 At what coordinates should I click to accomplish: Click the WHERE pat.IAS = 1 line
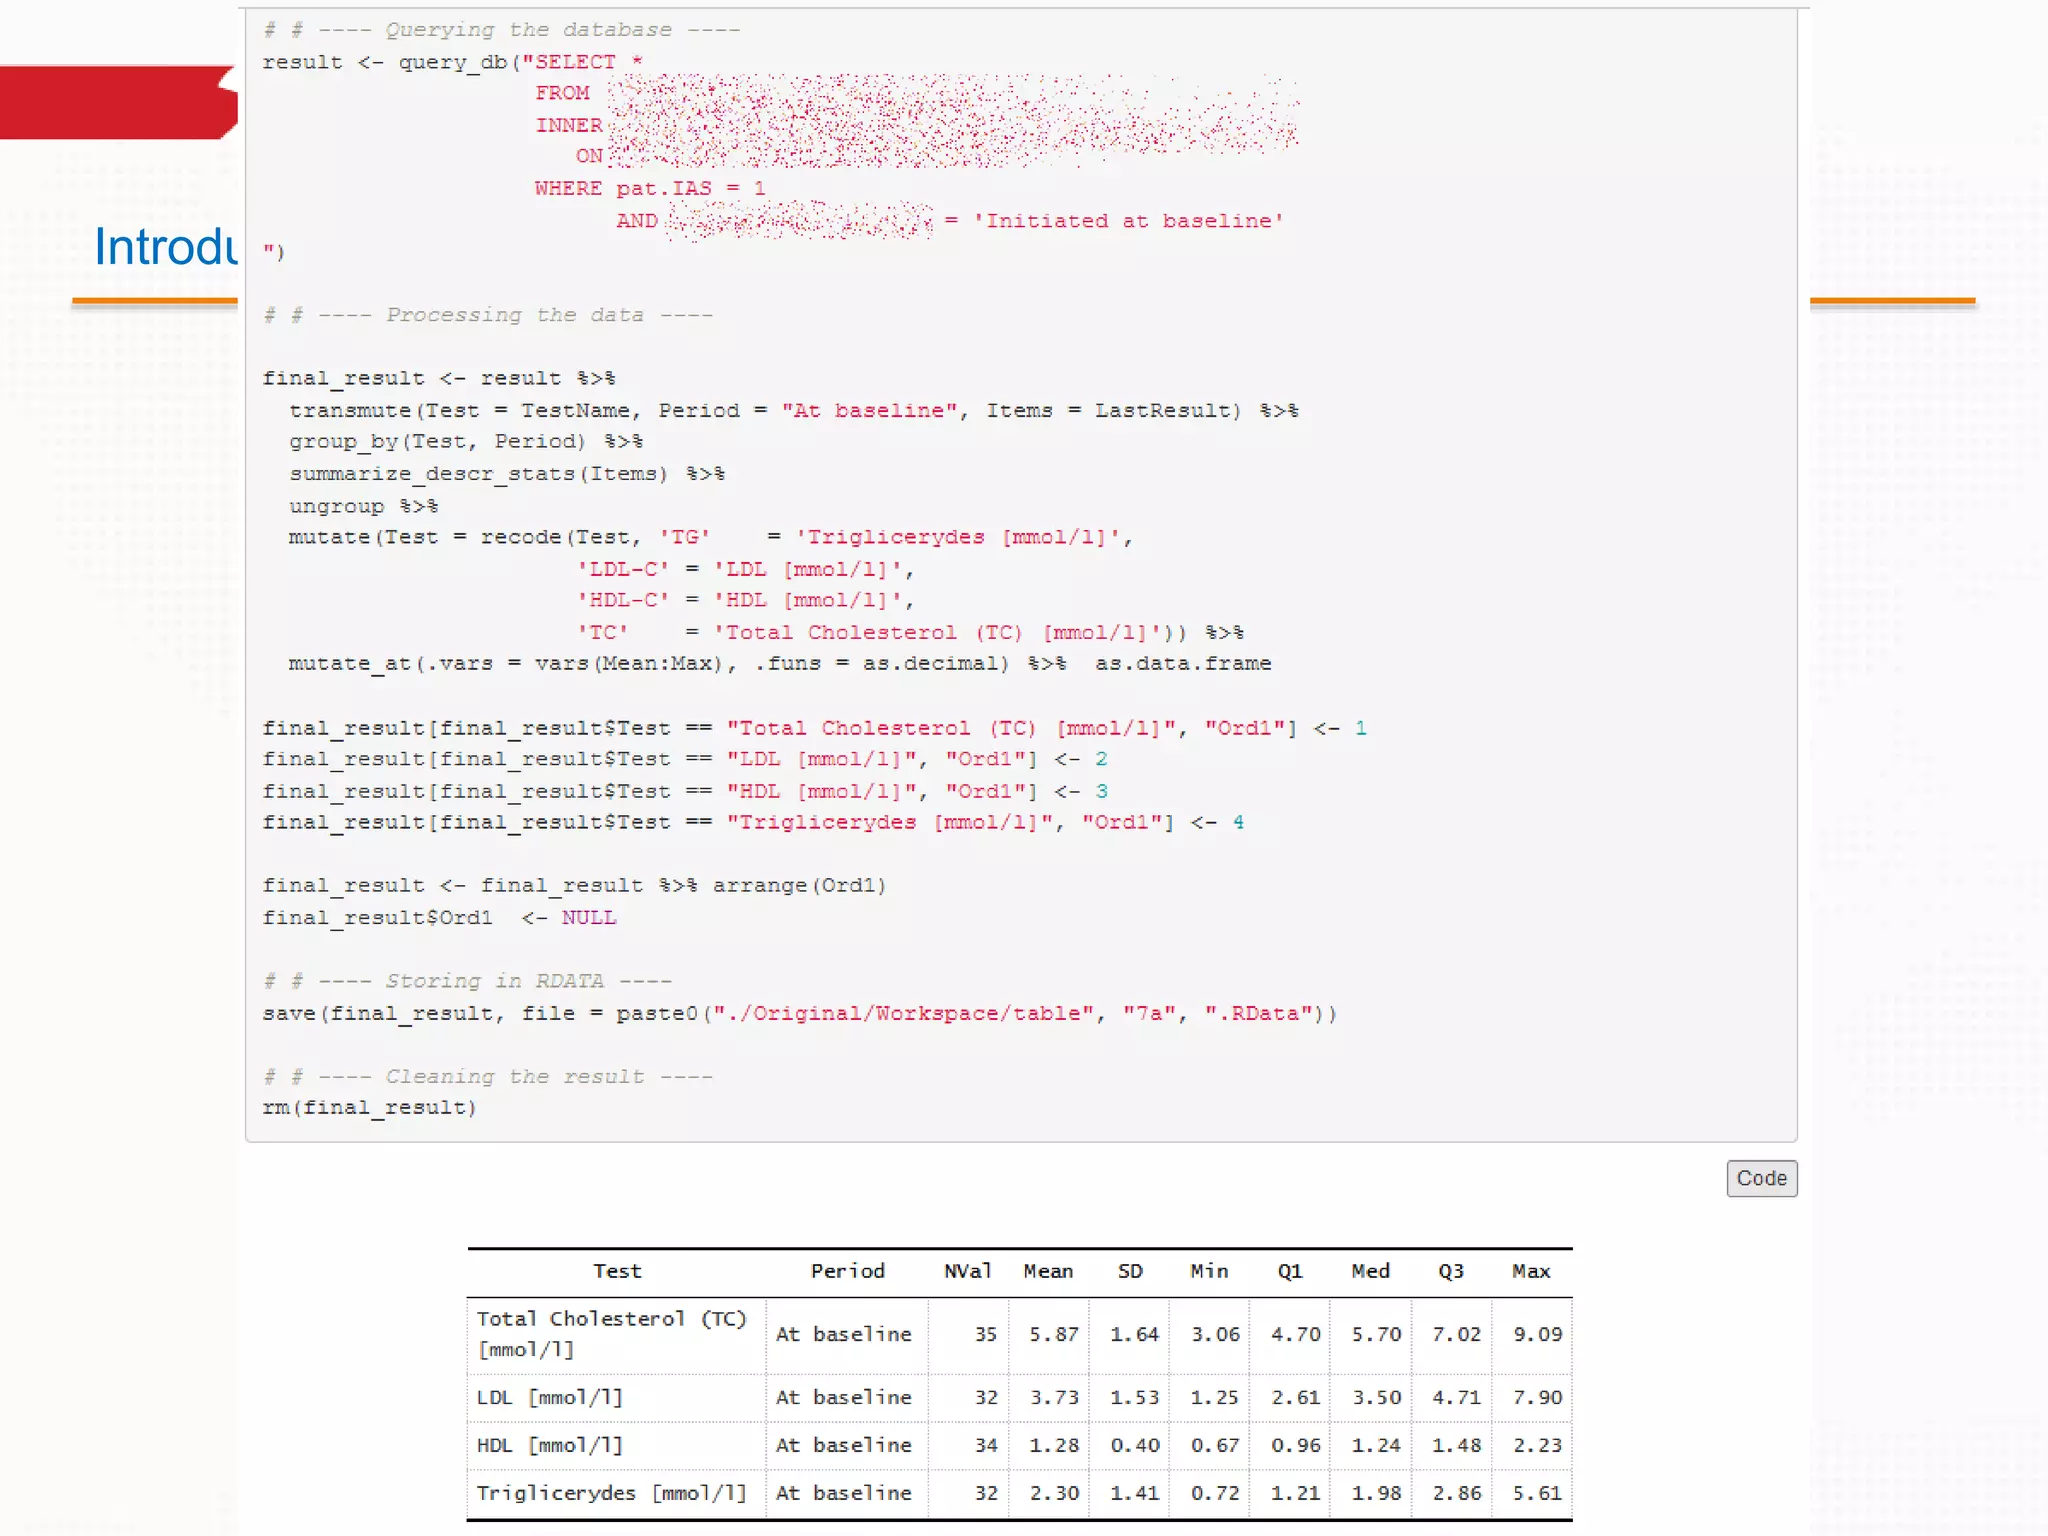coord(650,189)
